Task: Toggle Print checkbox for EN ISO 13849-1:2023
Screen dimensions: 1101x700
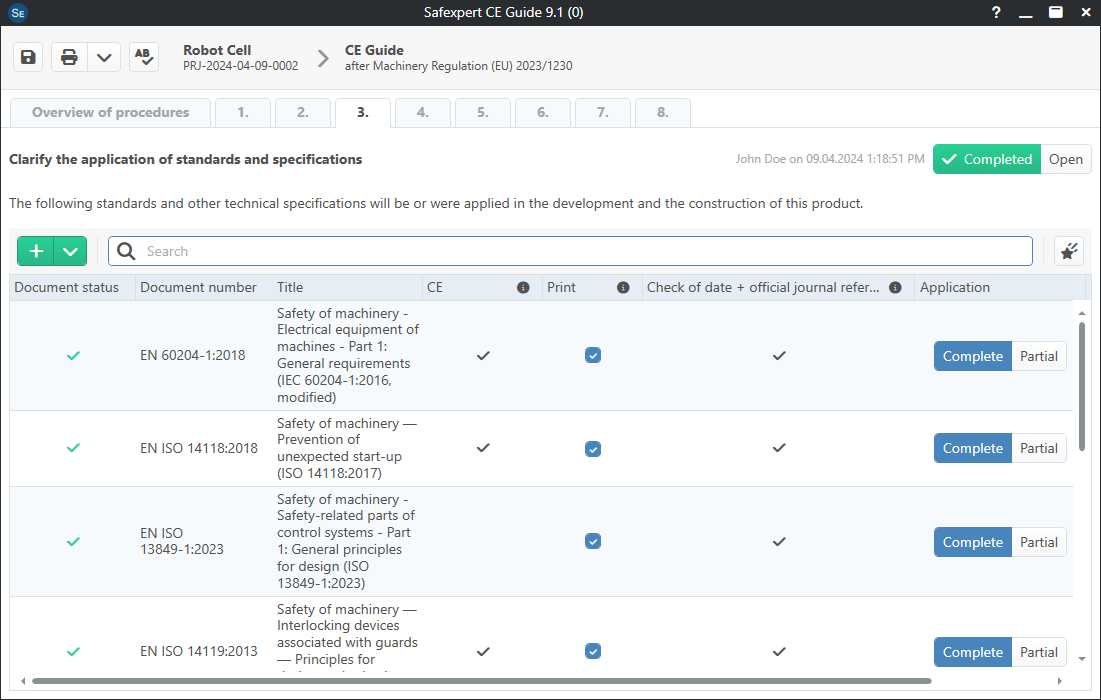Action: tap(593, 541)
